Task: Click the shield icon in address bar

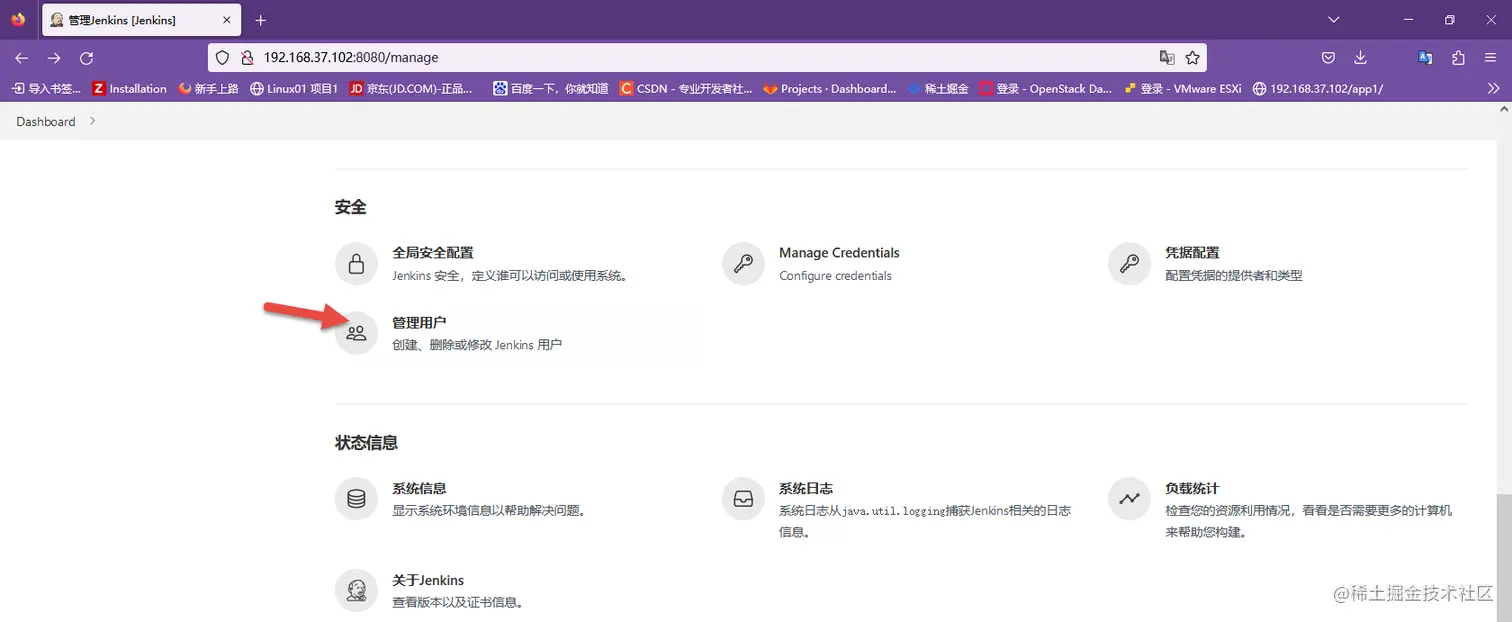Action: coord(223,58)
